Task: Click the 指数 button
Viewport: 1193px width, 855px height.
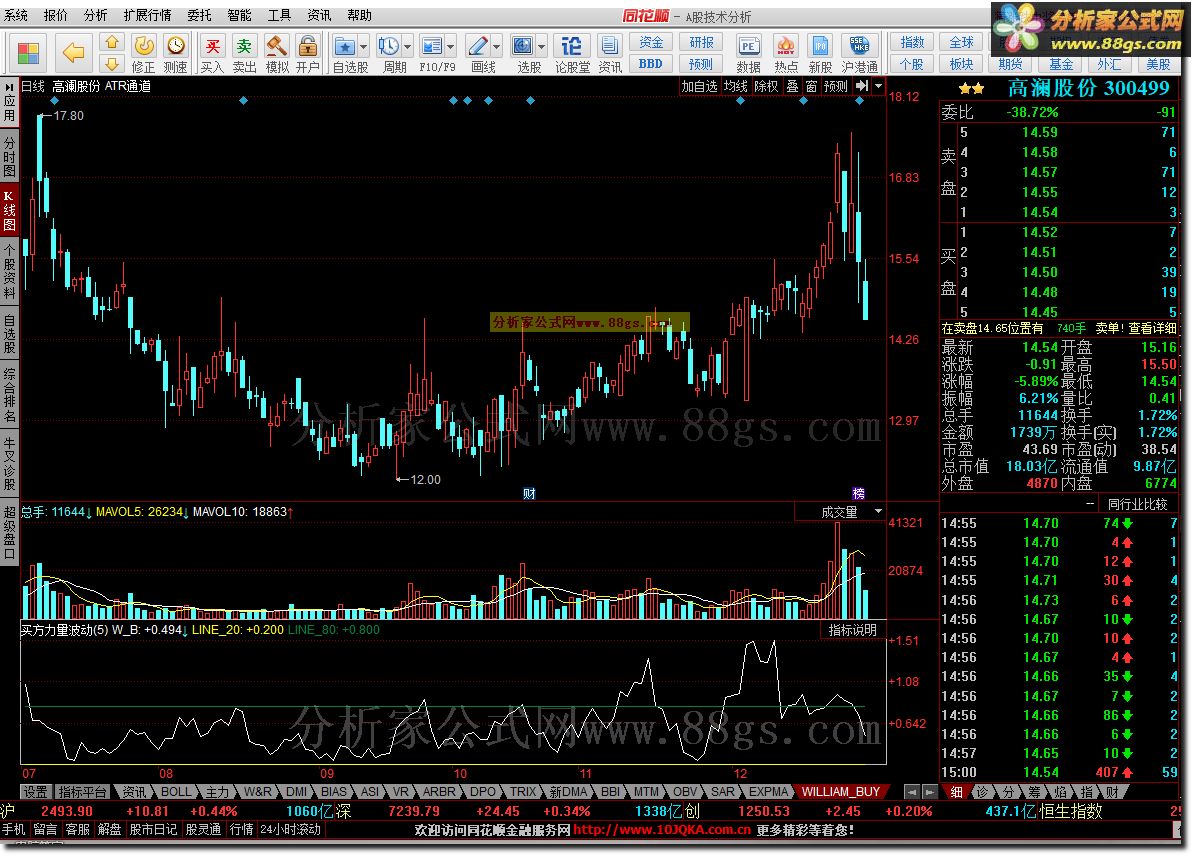Action: tap(912, 43)
